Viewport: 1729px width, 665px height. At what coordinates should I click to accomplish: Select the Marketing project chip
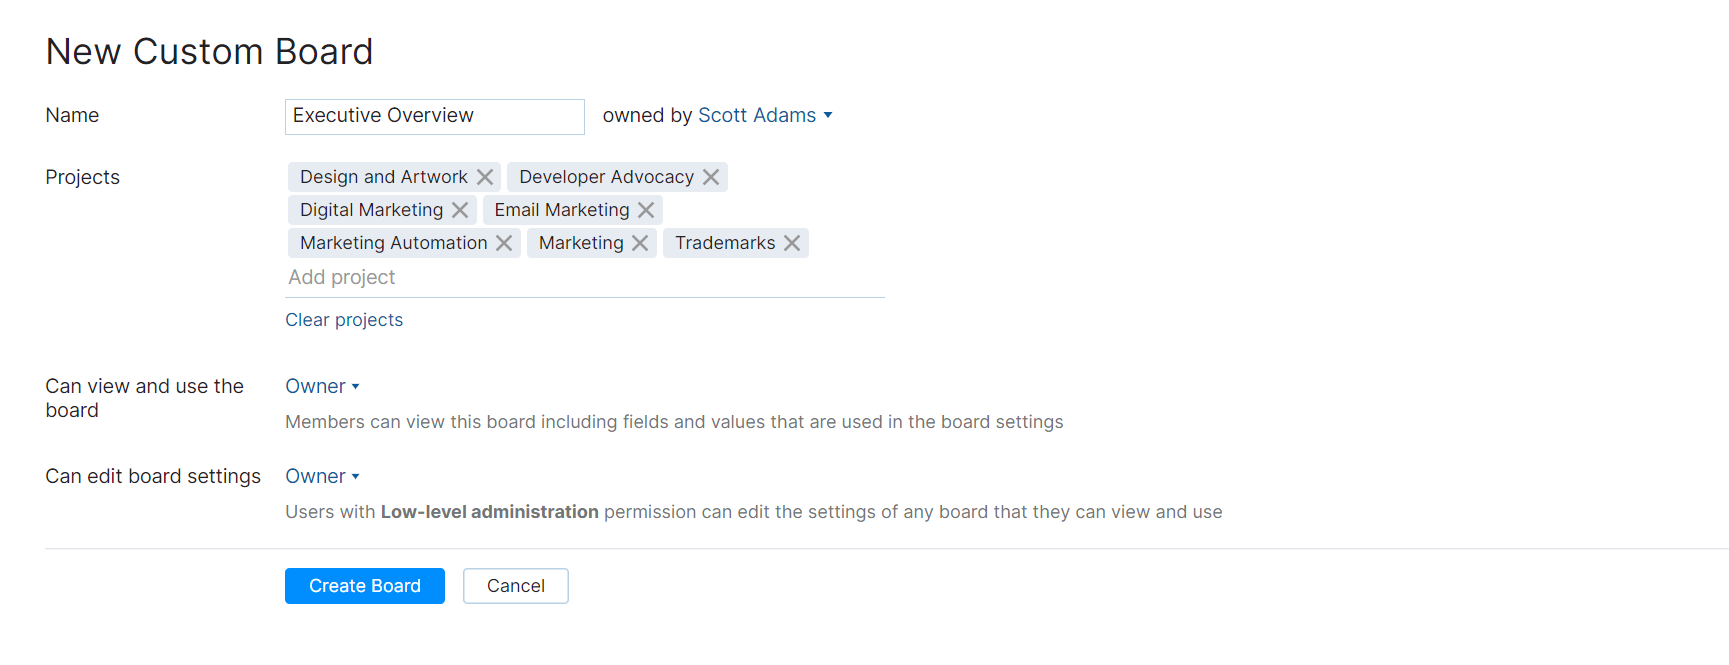581,242
